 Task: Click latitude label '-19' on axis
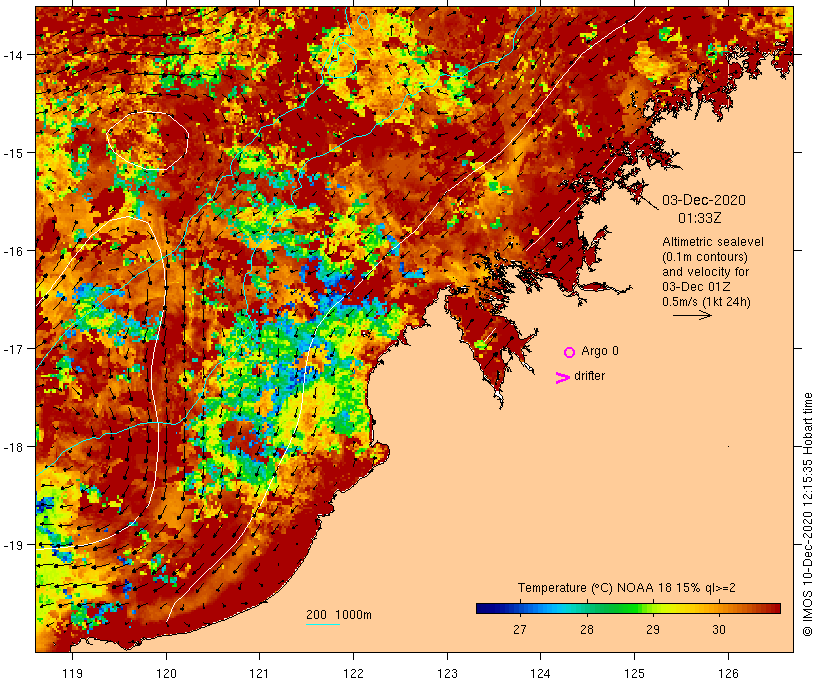click(x=13, y=545)
